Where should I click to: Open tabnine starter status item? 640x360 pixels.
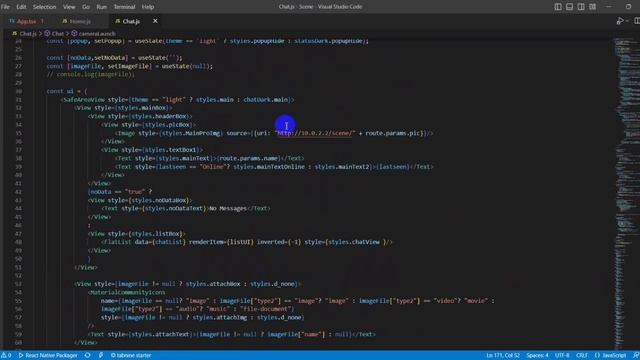(131, 356)
